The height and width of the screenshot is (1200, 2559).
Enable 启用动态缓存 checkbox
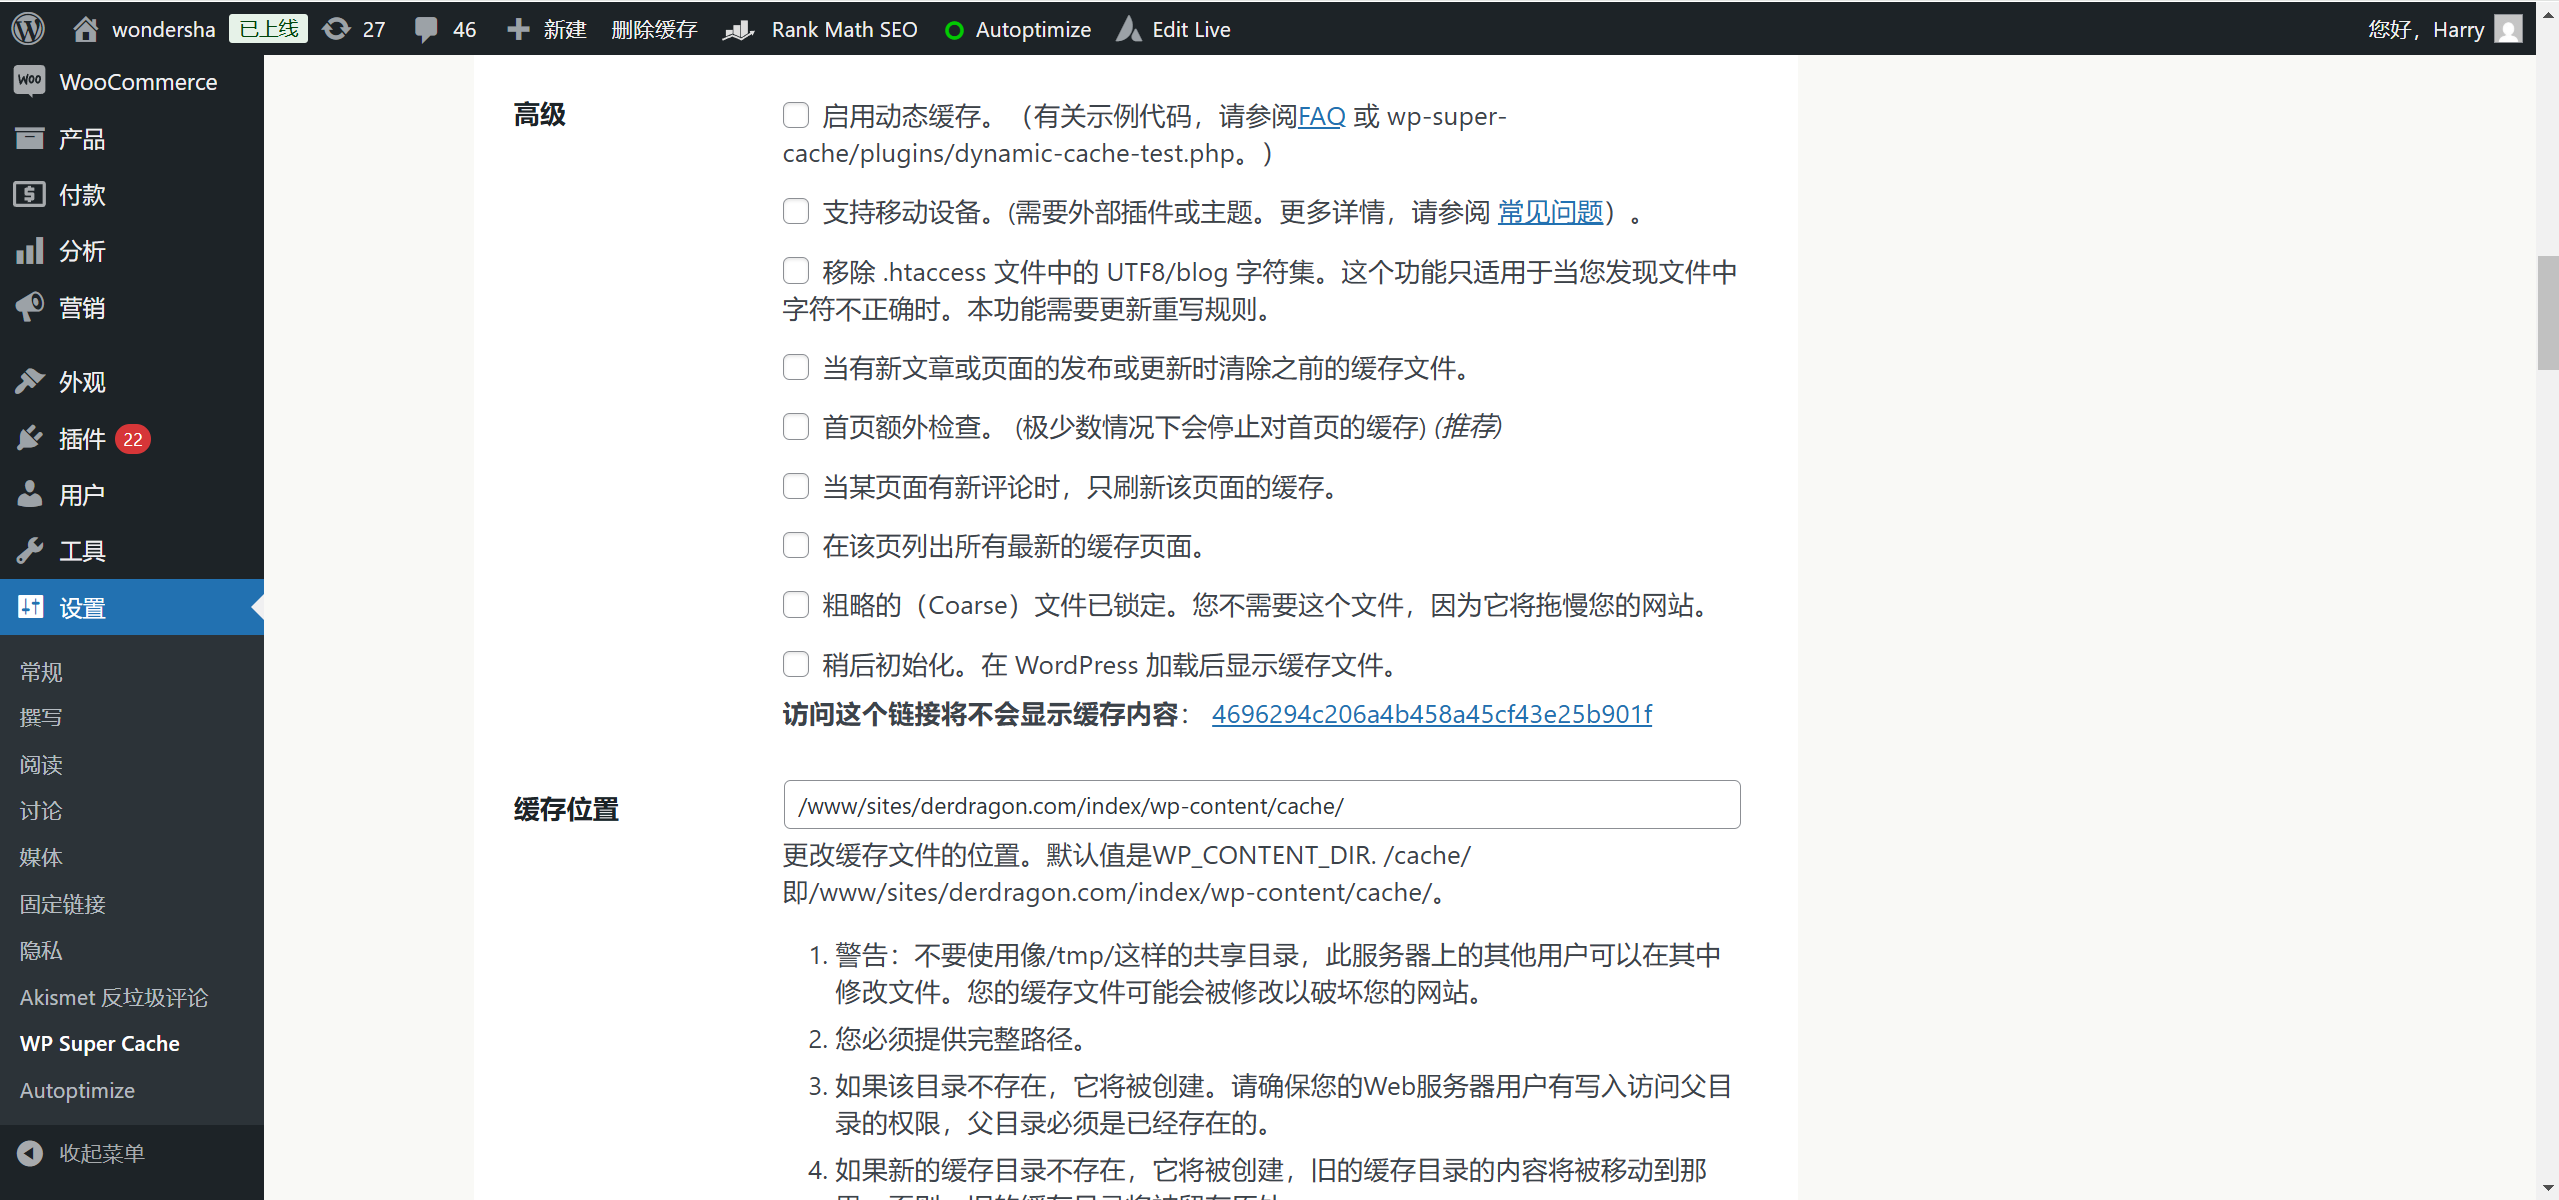[x=795, y=115]
